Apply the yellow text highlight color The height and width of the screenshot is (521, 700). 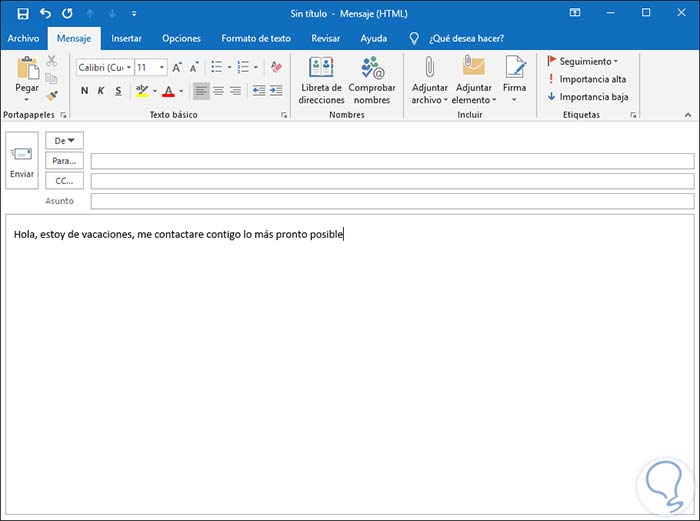[x=142, y=91]
